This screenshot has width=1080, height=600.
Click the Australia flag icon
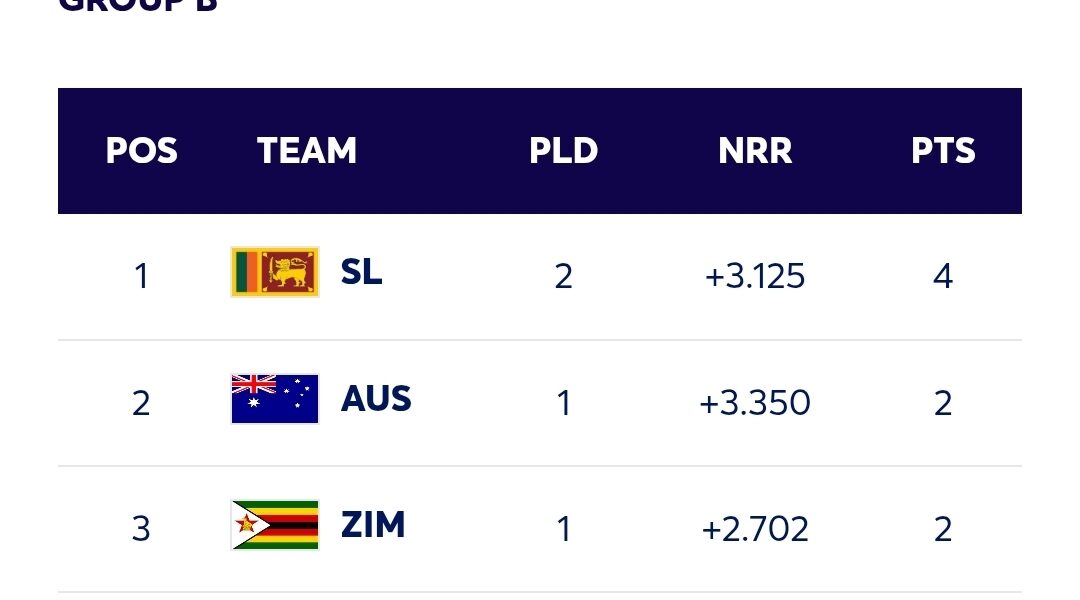click(275, 399)
